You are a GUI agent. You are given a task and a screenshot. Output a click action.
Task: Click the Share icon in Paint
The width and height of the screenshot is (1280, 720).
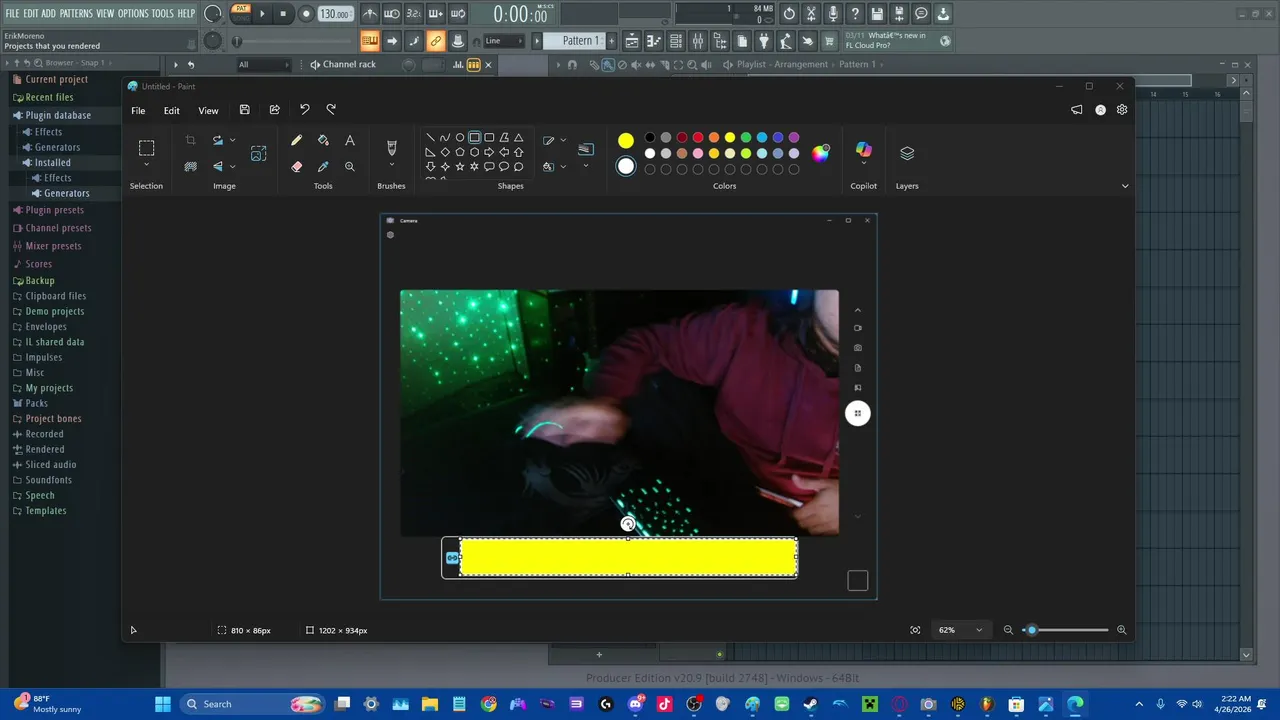click(x=274, y=110)
